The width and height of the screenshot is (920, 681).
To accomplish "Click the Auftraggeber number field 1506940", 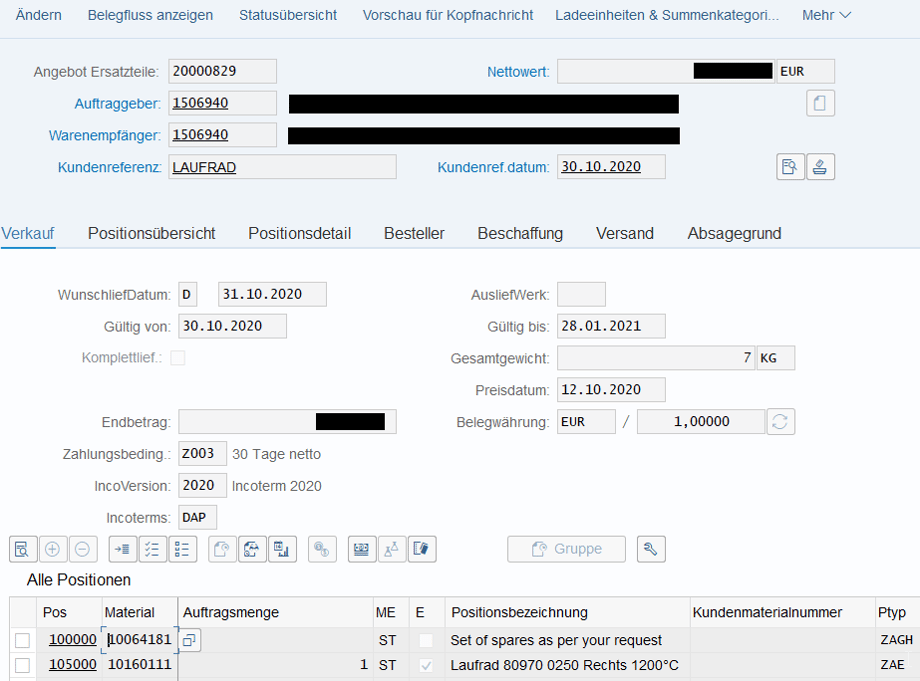I will [x=222, y=103].
